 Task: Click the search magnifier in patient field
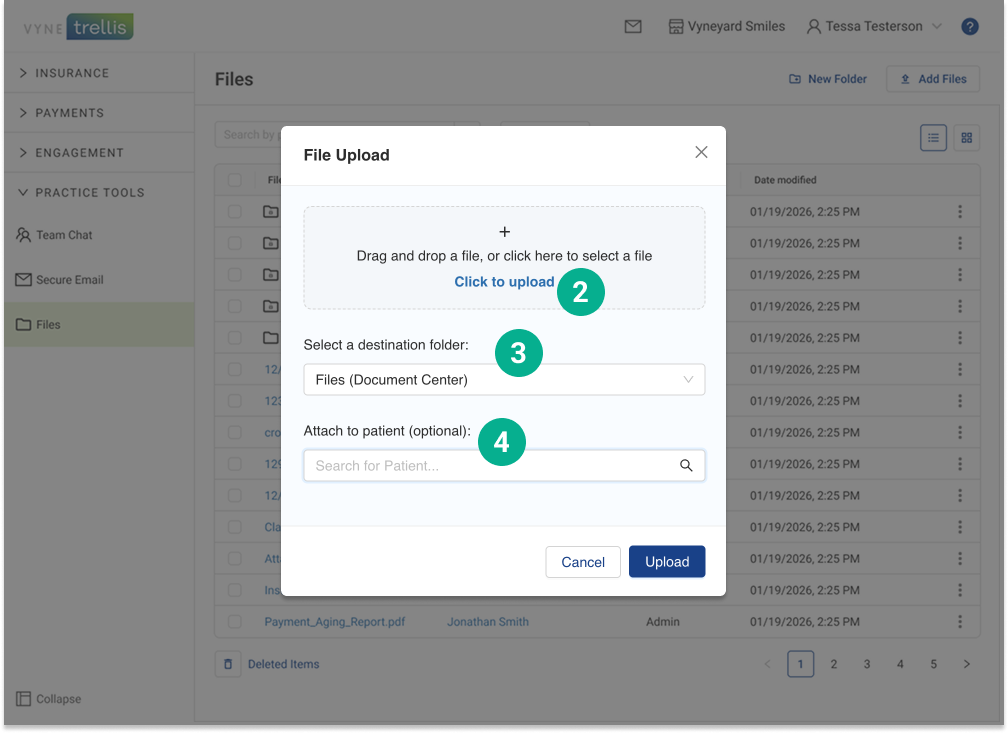pos(686,466)
